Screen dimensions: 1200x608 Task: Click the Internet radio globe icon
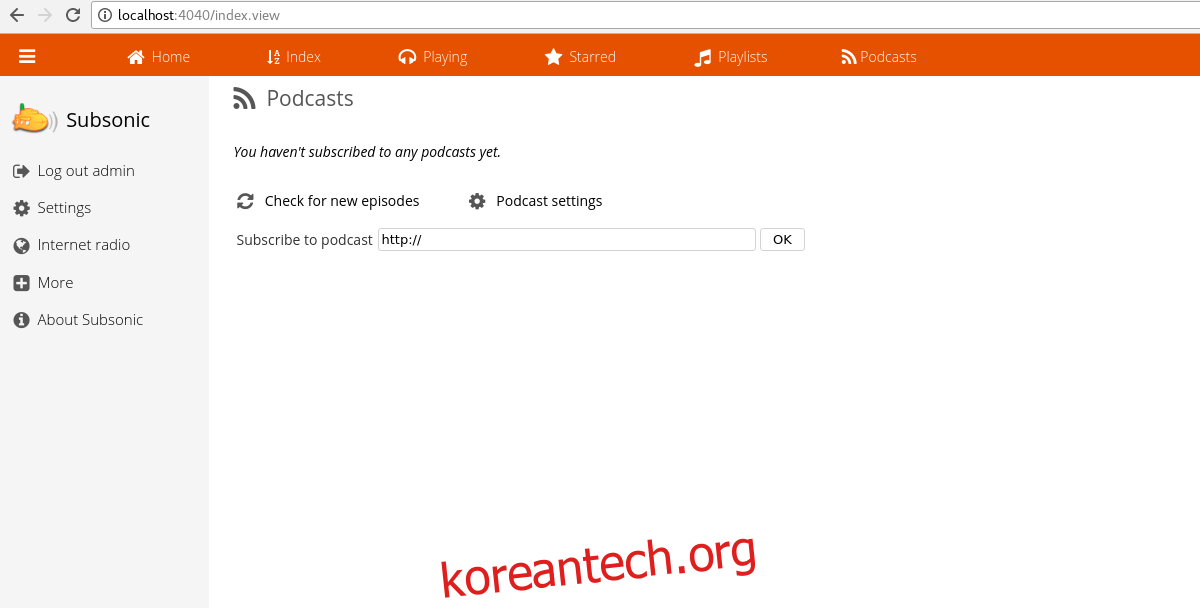coord(21,245)
